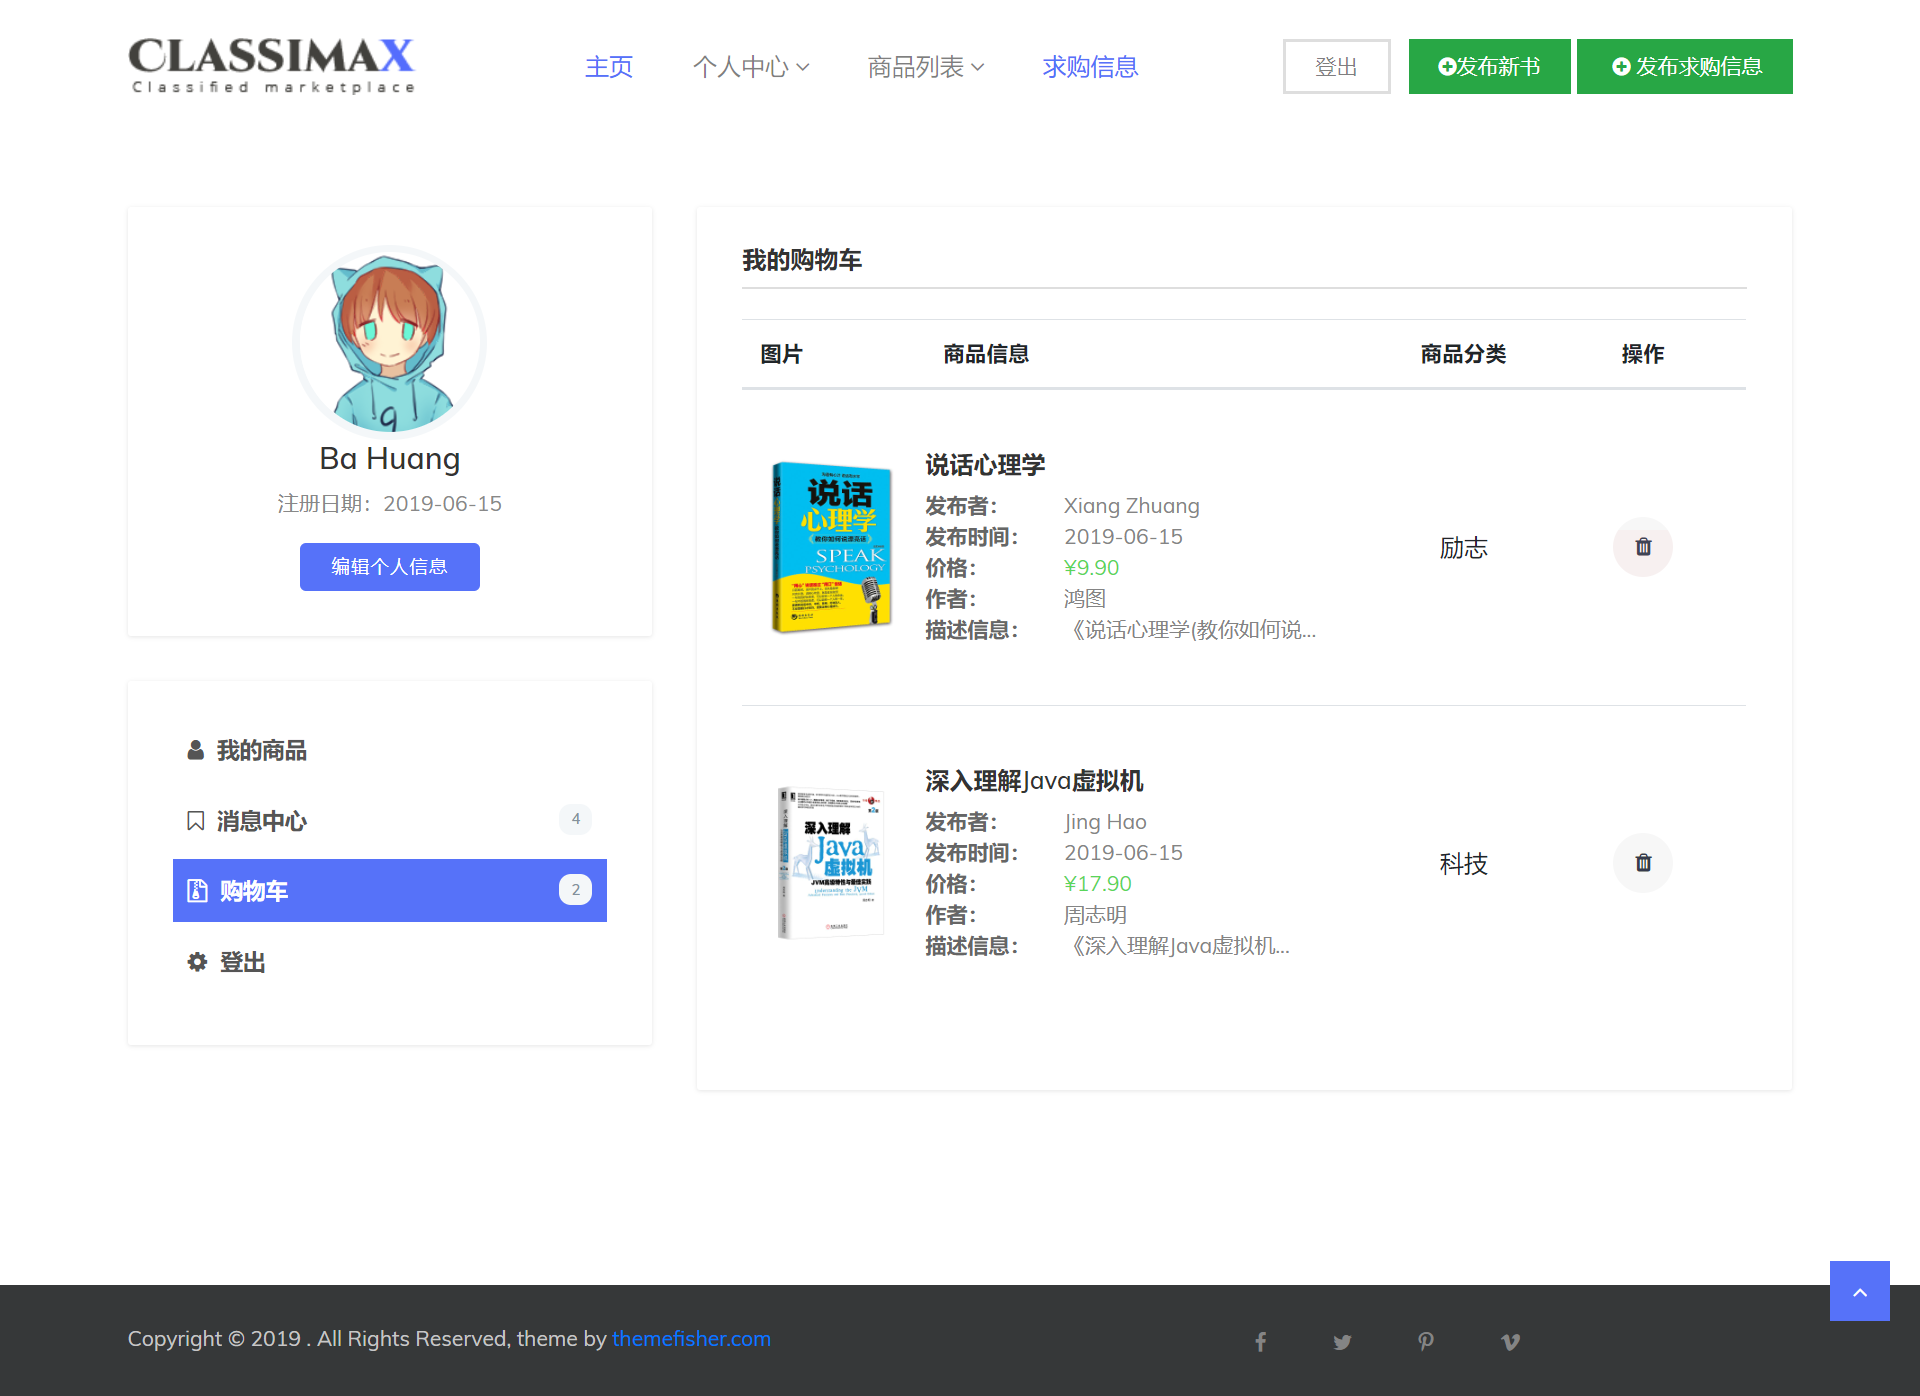Expand the 个人中心 dropdown menu

click(750, 67)
